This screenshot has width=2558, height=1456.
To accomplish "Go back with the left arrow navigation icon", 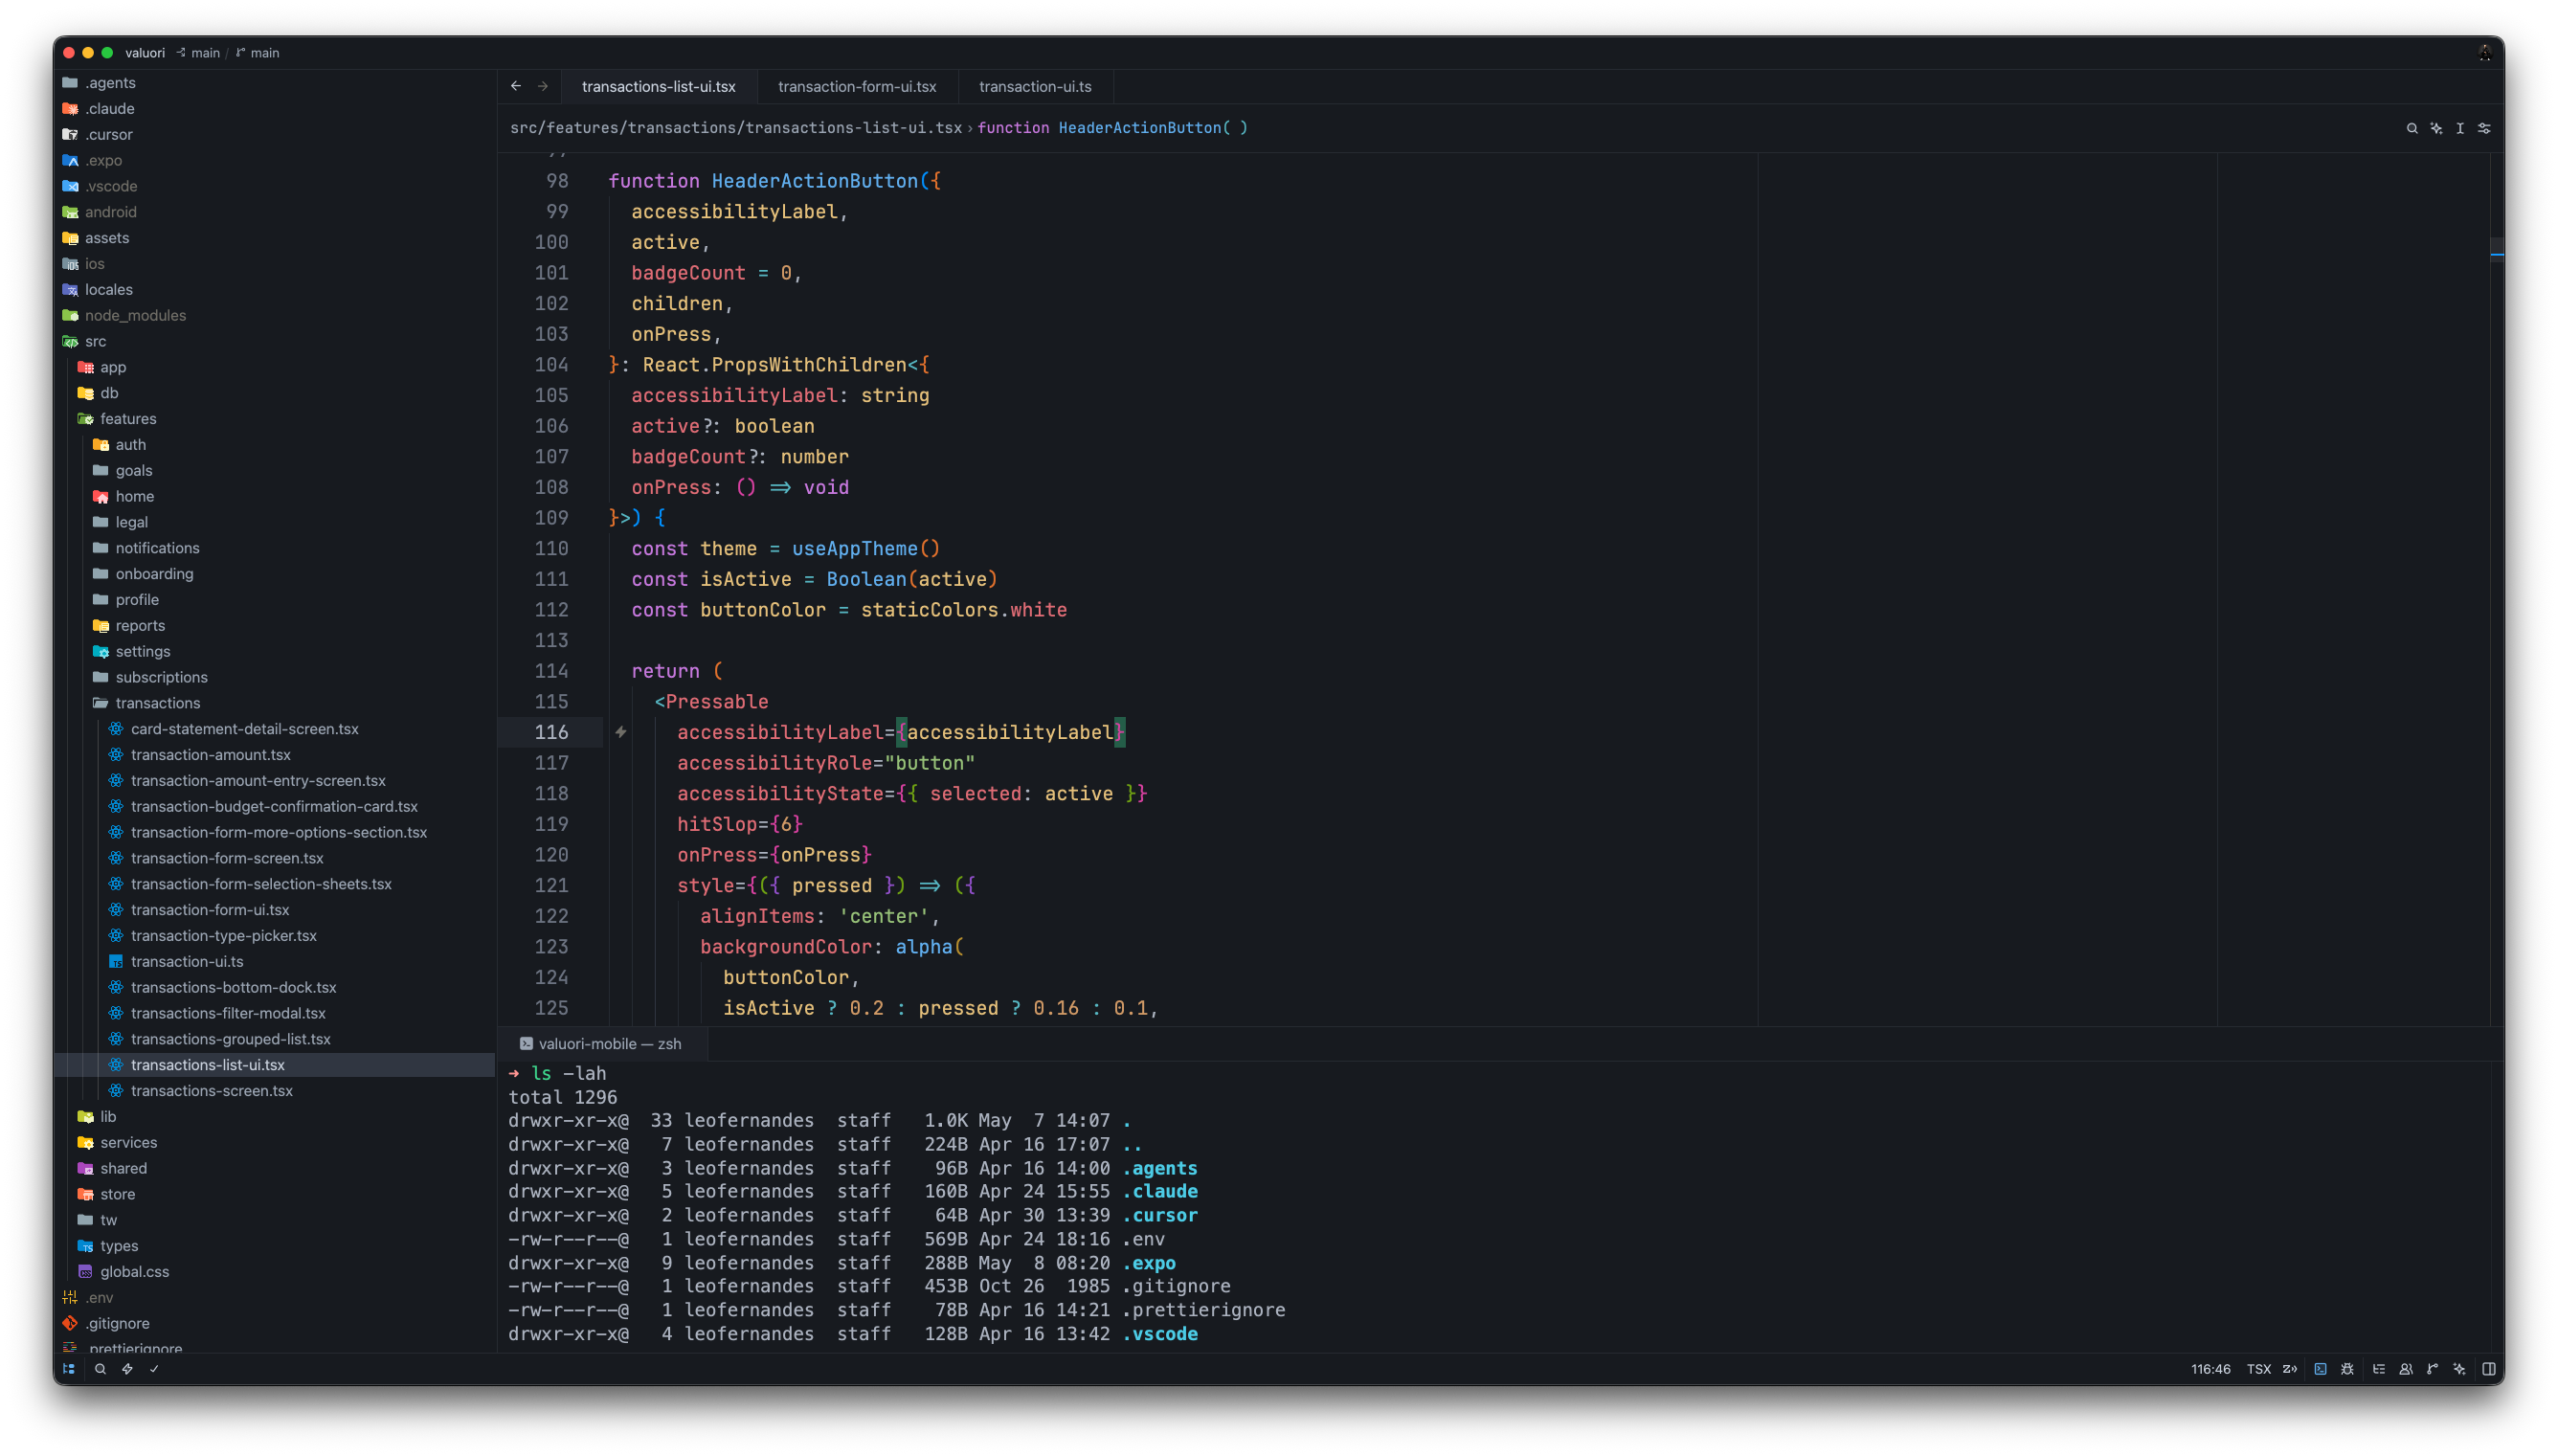I will (516, 86).
